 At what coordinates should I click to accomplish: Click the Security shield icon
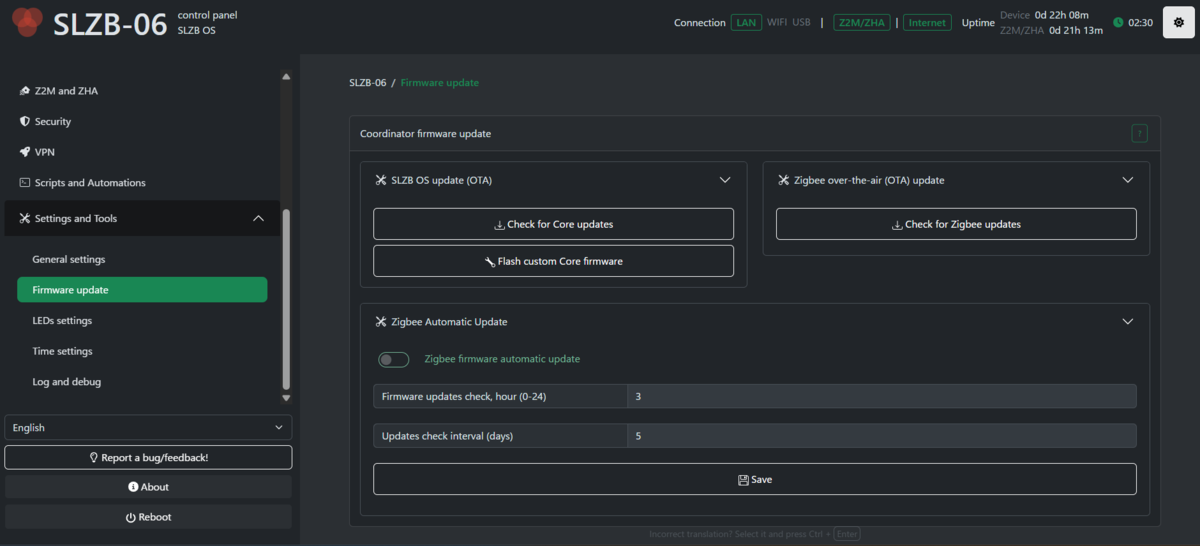[25, 122]
